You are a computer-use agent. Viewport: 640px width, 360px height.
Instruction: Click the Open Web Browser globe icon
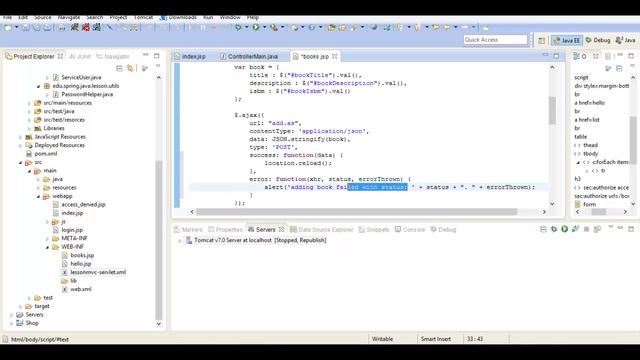pyautogui.click(x=373, y=27)
